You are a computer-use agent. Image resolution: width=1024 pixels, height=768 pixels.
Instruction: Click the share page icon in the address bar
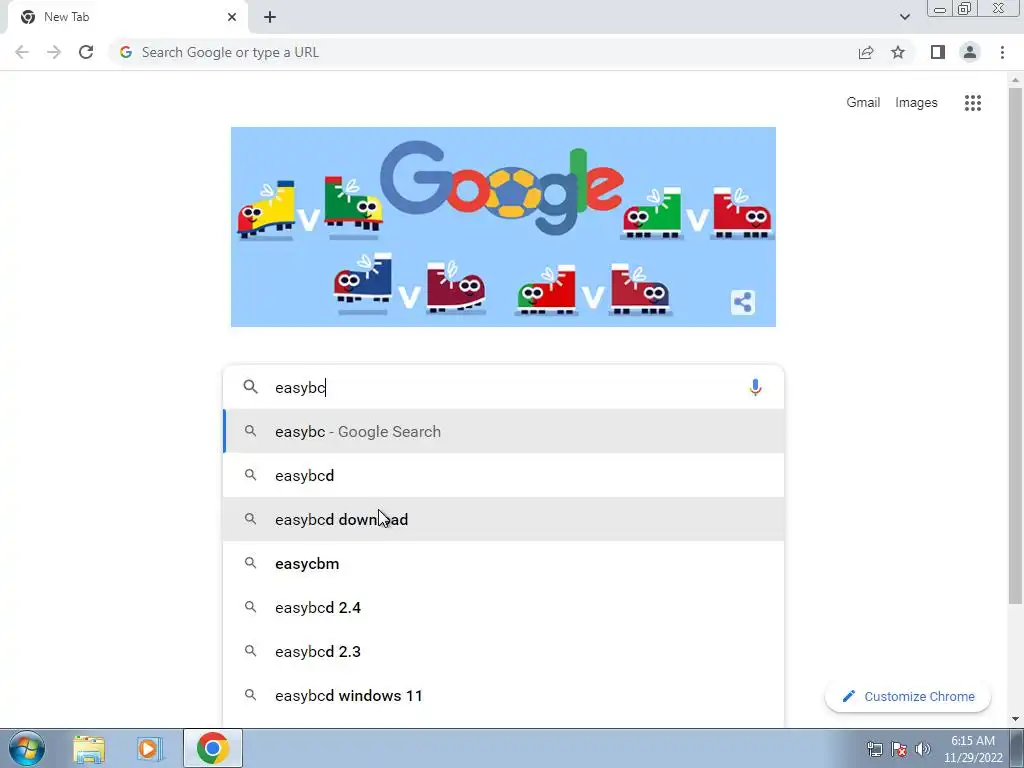866,52
